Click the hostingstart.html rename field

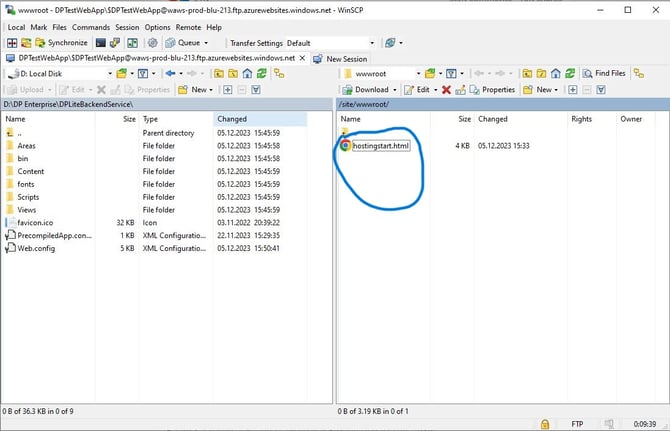pyautogui.click(x=381, y=146)
